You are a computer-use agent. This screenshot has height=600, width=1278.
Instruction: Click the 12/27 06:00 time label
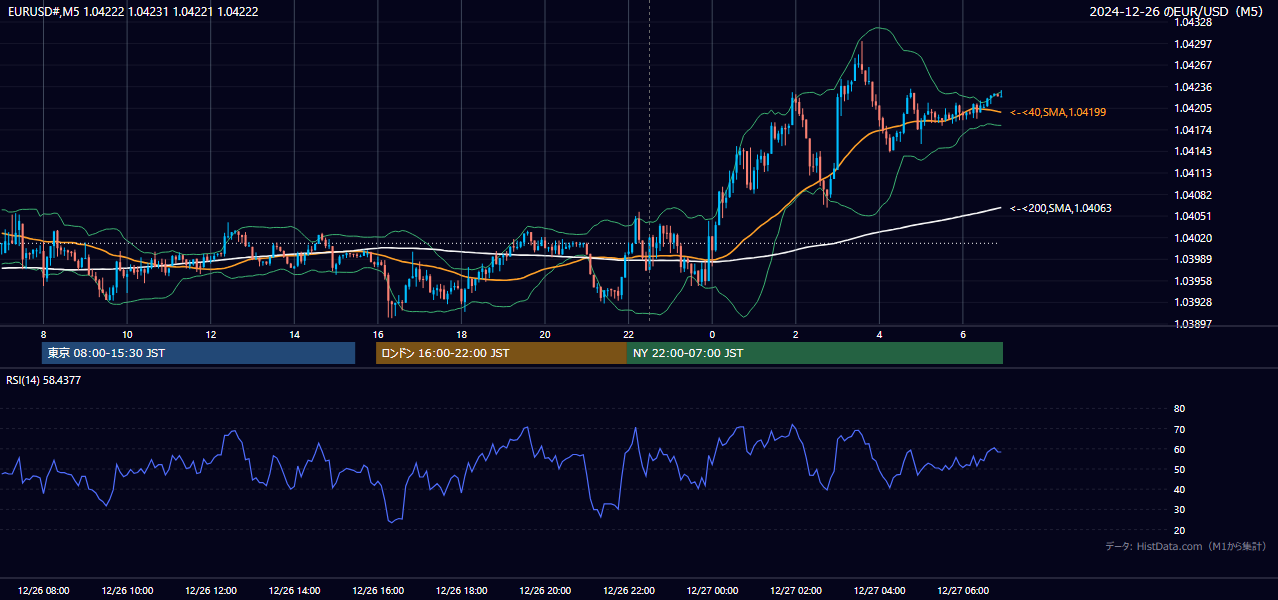pyautogui.click(x=963, y=591)
